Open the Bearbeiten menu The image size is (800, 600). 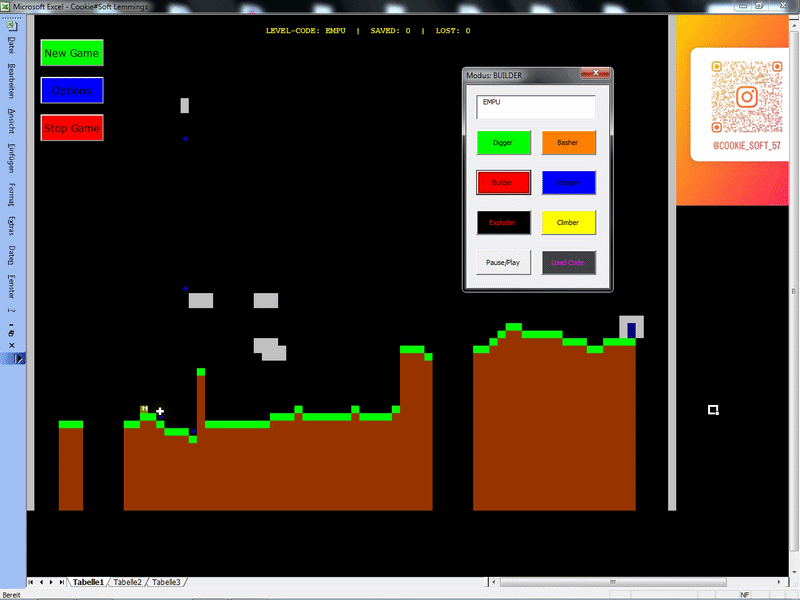coord(11,81)
